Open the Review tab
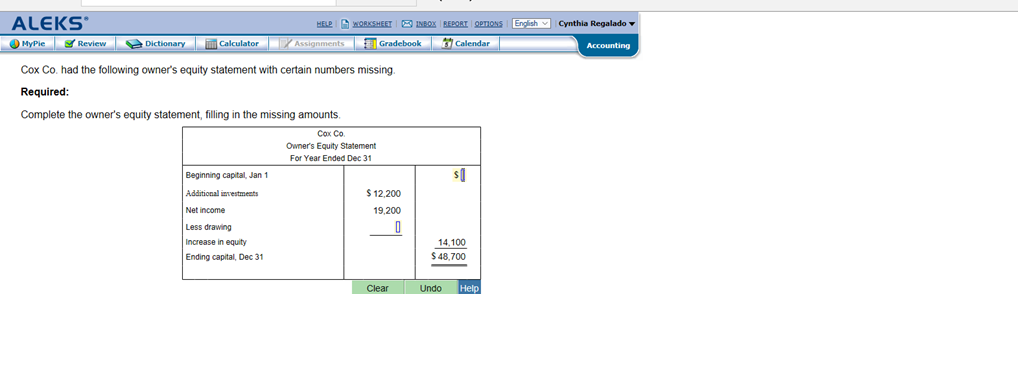 pos(85,43)
